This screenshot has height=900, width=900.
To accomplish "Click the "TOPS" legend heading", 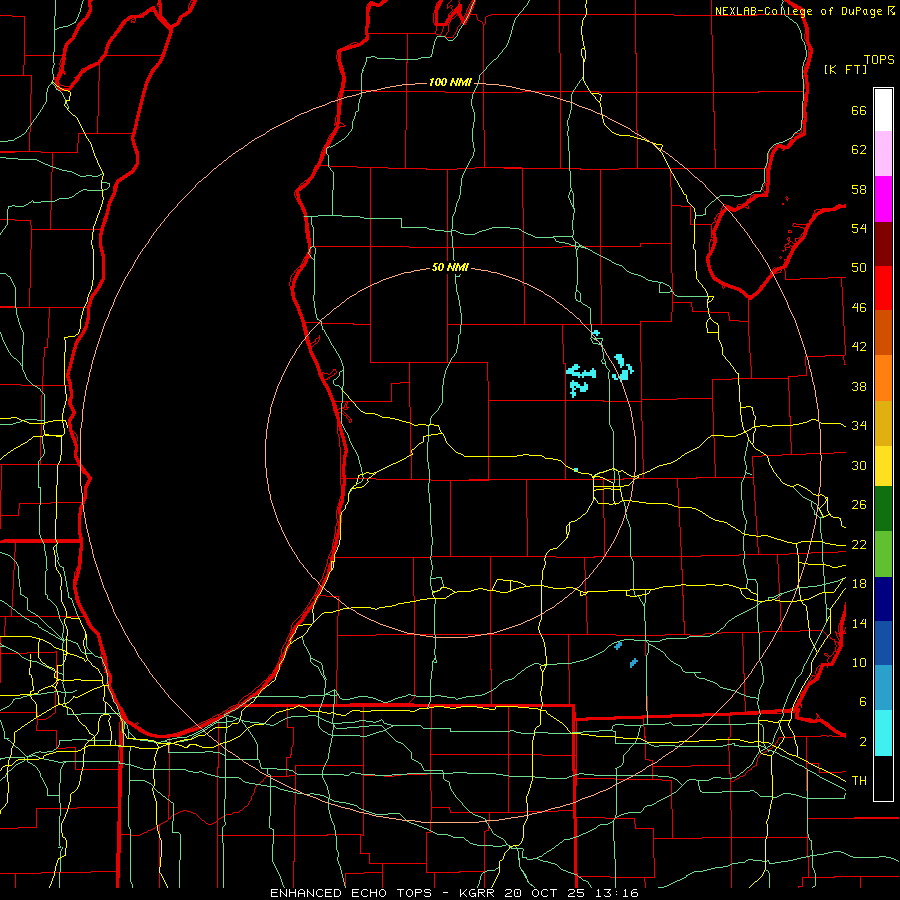I will coord(879,60).
